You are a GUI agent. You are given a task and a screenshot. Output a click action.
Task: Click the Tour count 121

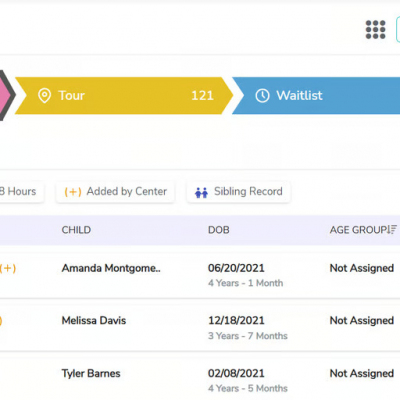click(x=202, y=96)
